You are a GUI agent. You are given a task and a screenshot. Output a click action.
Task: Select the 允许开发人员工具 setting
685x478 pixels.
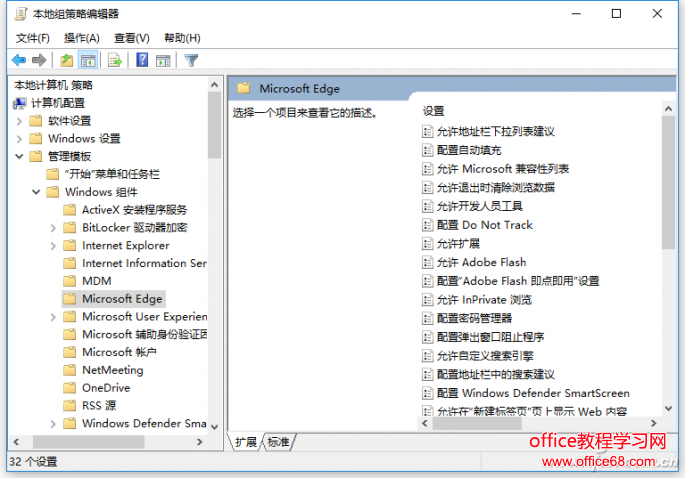click(x=472, y=206)
